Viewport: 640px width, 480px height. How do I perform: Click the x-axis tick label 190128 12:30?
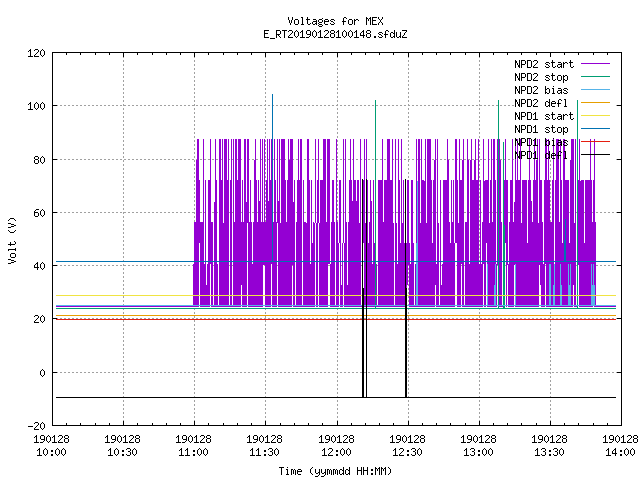pyautogui.click(x=407, y=446)
